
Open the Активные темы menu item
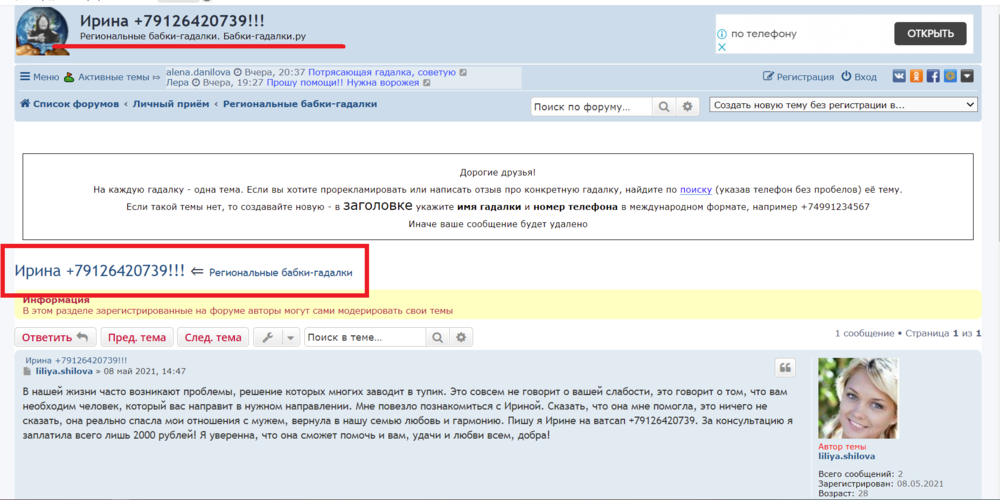click(x=110, y=77)
